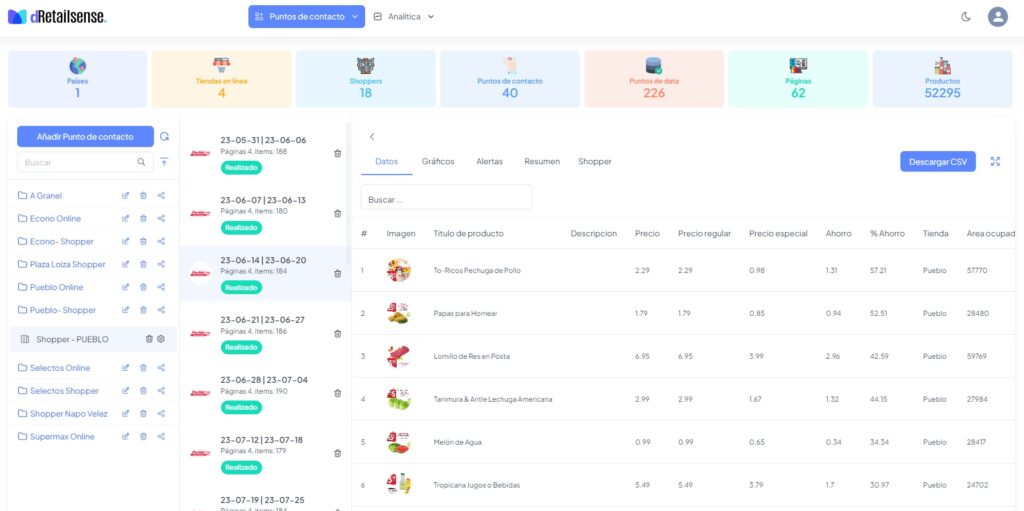This screenshot has width=1024, height=511.
Task: Click Añadir Punto de contacto button
Action: (x=86, y=137)
